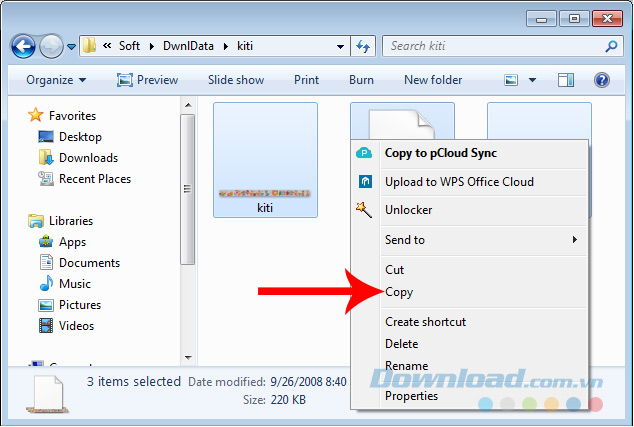Choose Upload to WPS Office Cloud
Viewport: 634px width, 427px height.
point(469,182)
